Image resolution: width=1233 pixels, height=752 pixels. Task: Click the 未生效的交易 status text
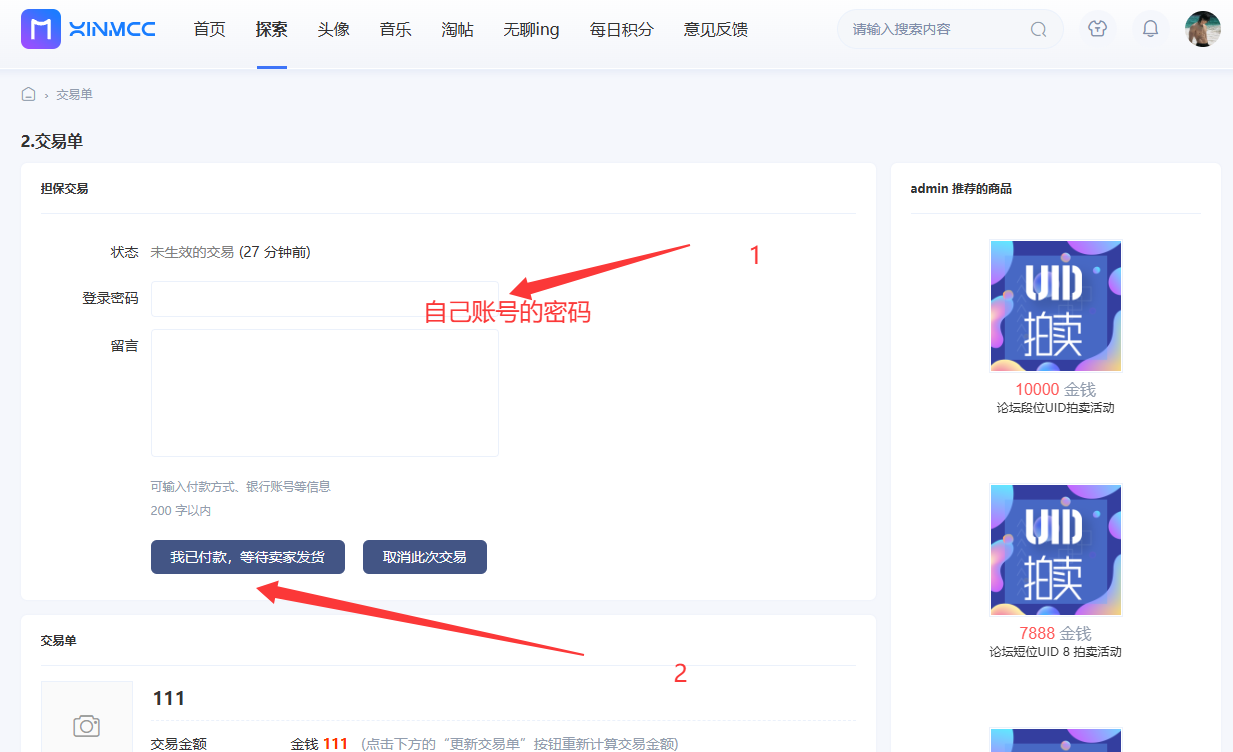pos(192,252)
